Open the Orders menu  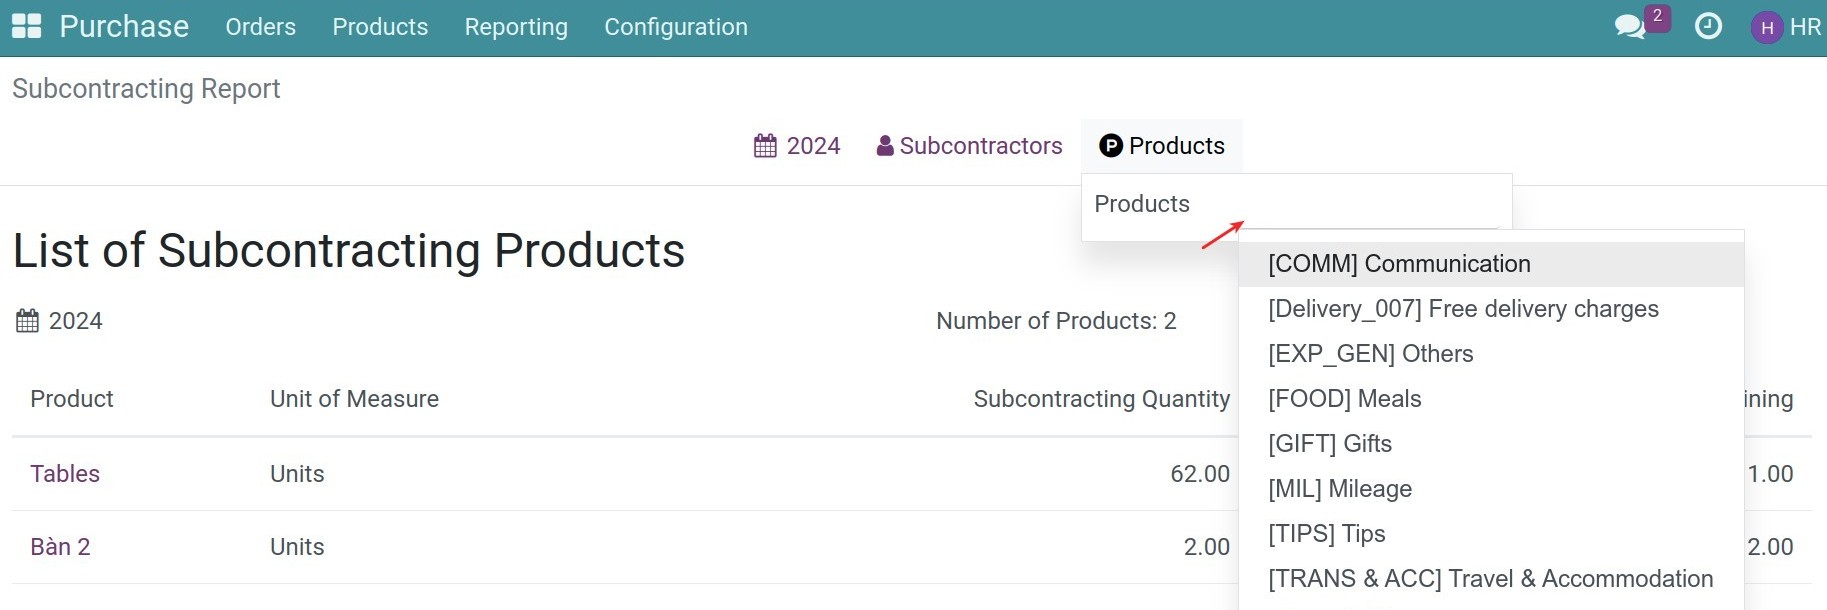(260, 27)
